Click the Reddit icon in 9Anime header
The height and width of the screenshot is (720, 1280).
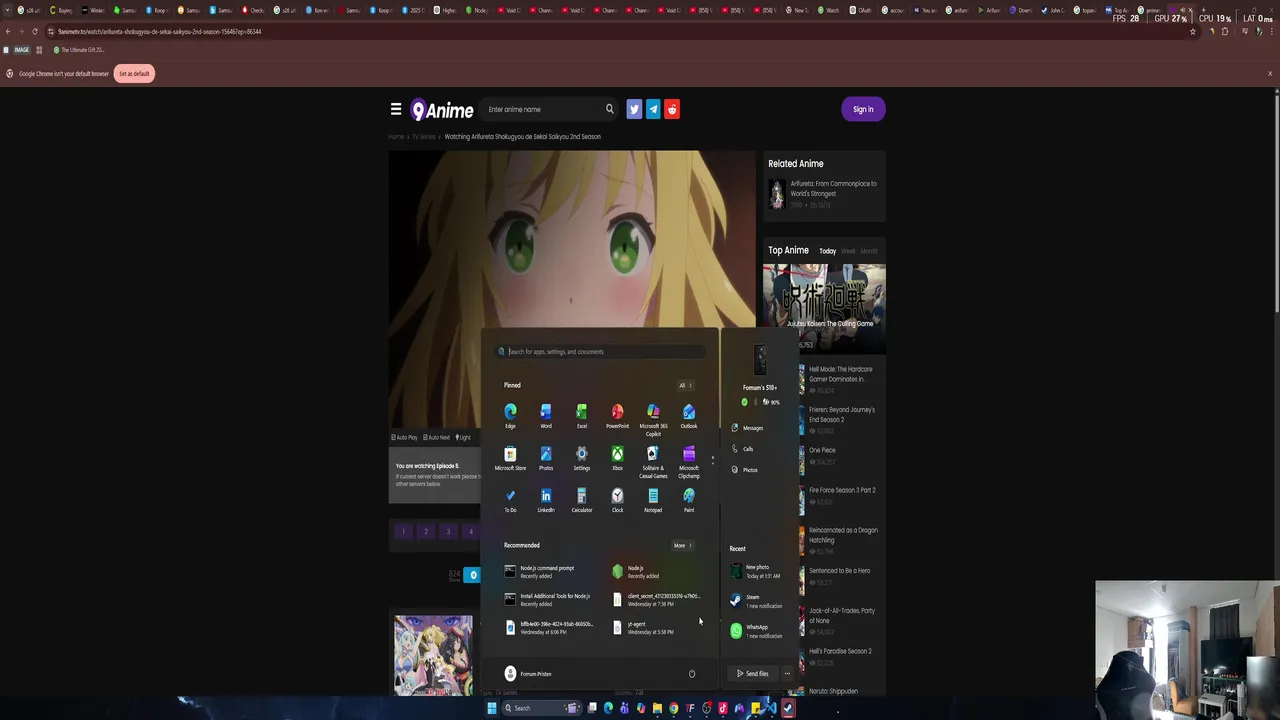coord(672,109)
